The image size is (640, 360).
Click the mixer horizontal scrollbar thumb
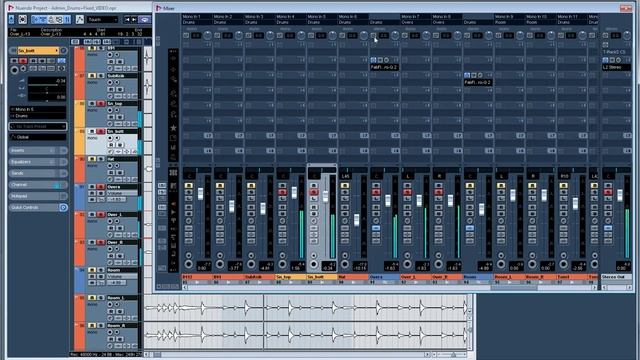coord(514,287)
